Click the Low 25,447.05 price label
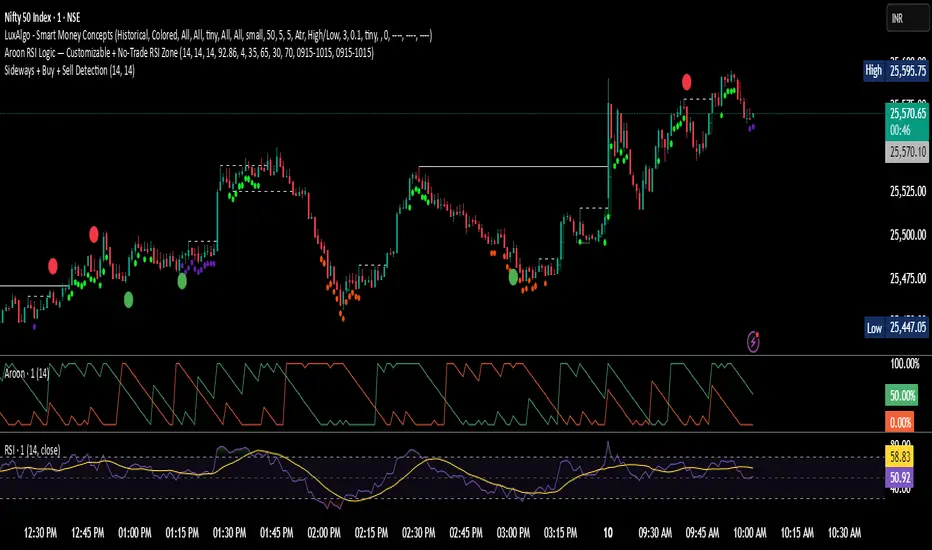This screenshot has width=932, height=550. click(895, 328)
